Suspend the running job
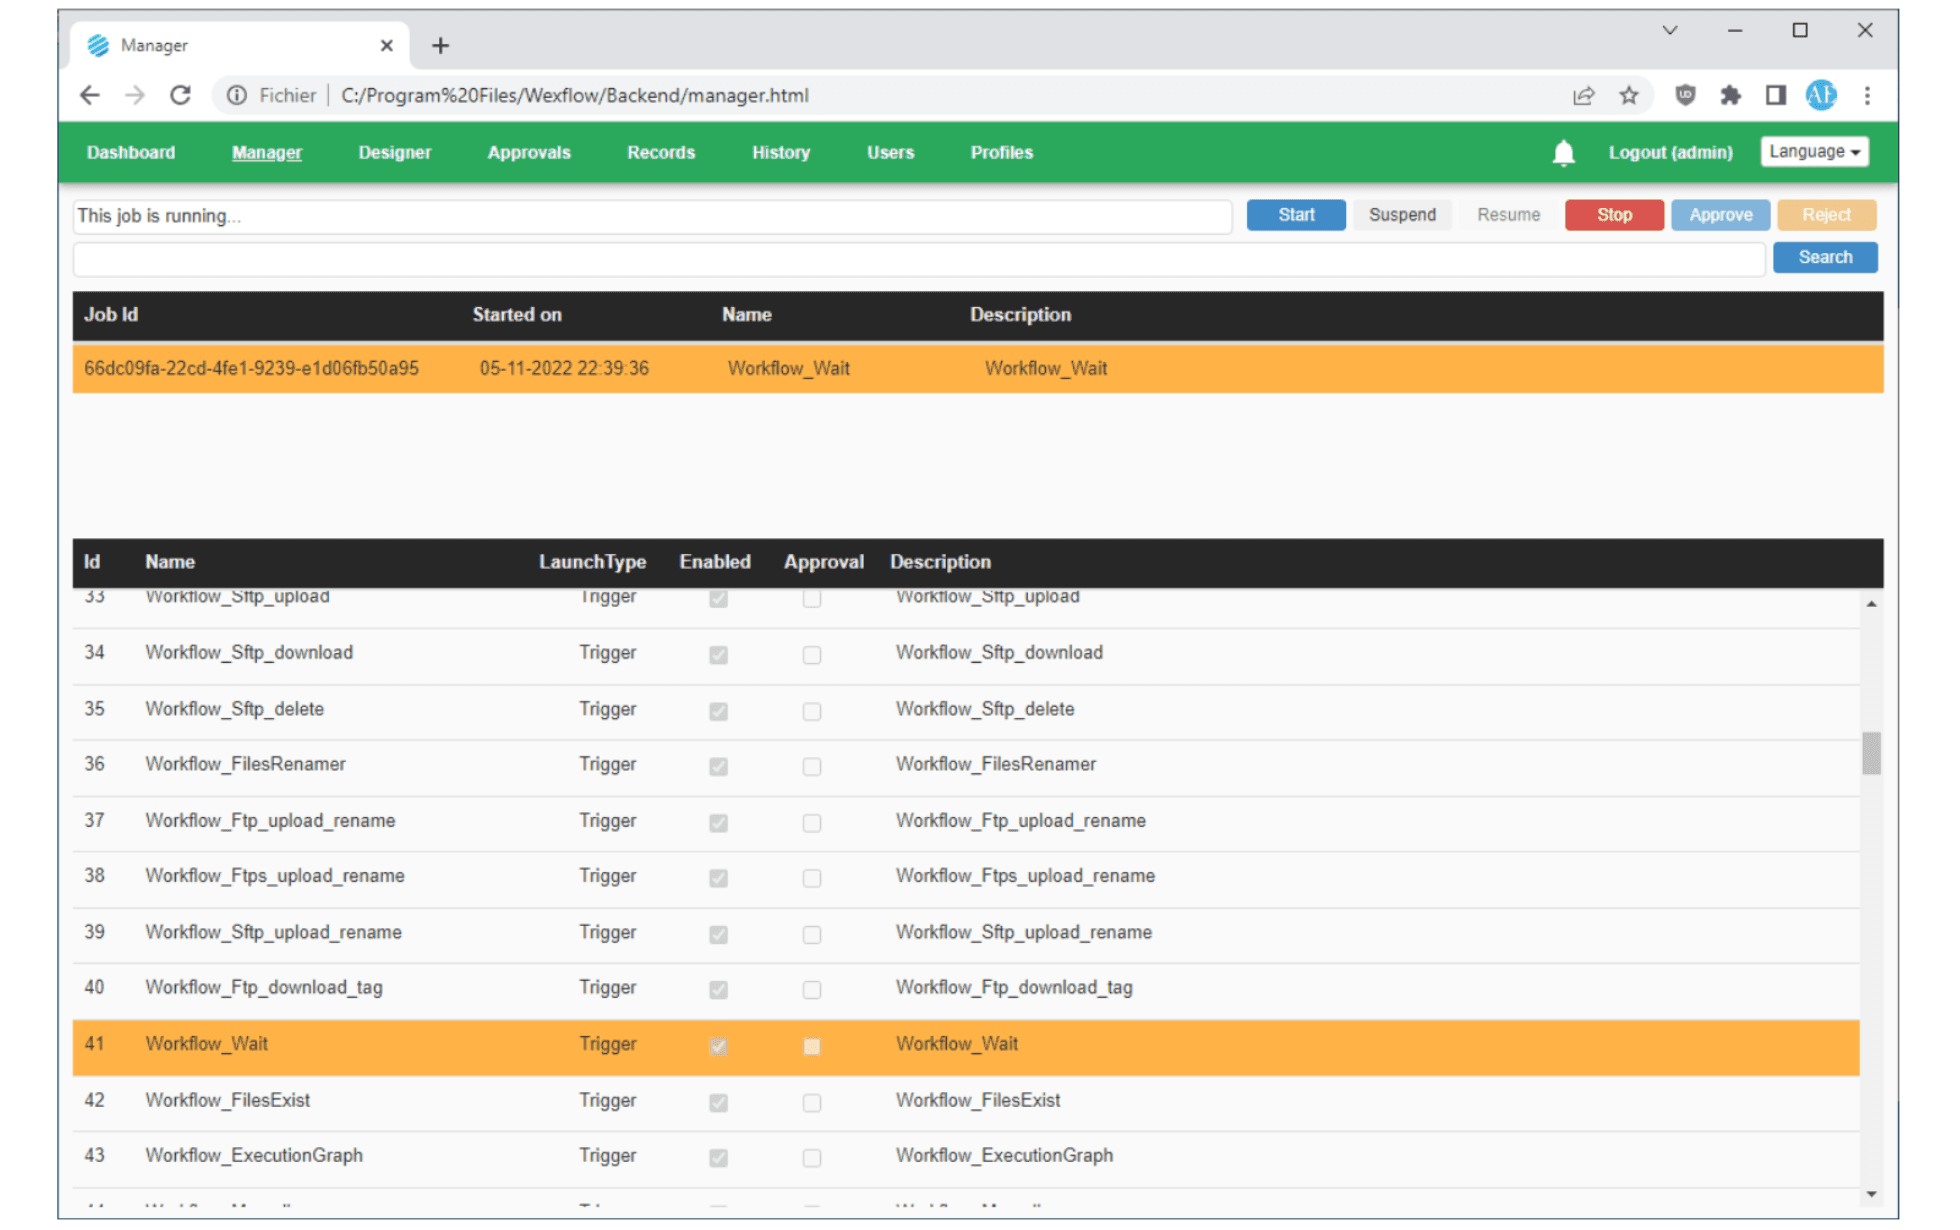1960x1230 pixels. click(x=1401, y=215)
